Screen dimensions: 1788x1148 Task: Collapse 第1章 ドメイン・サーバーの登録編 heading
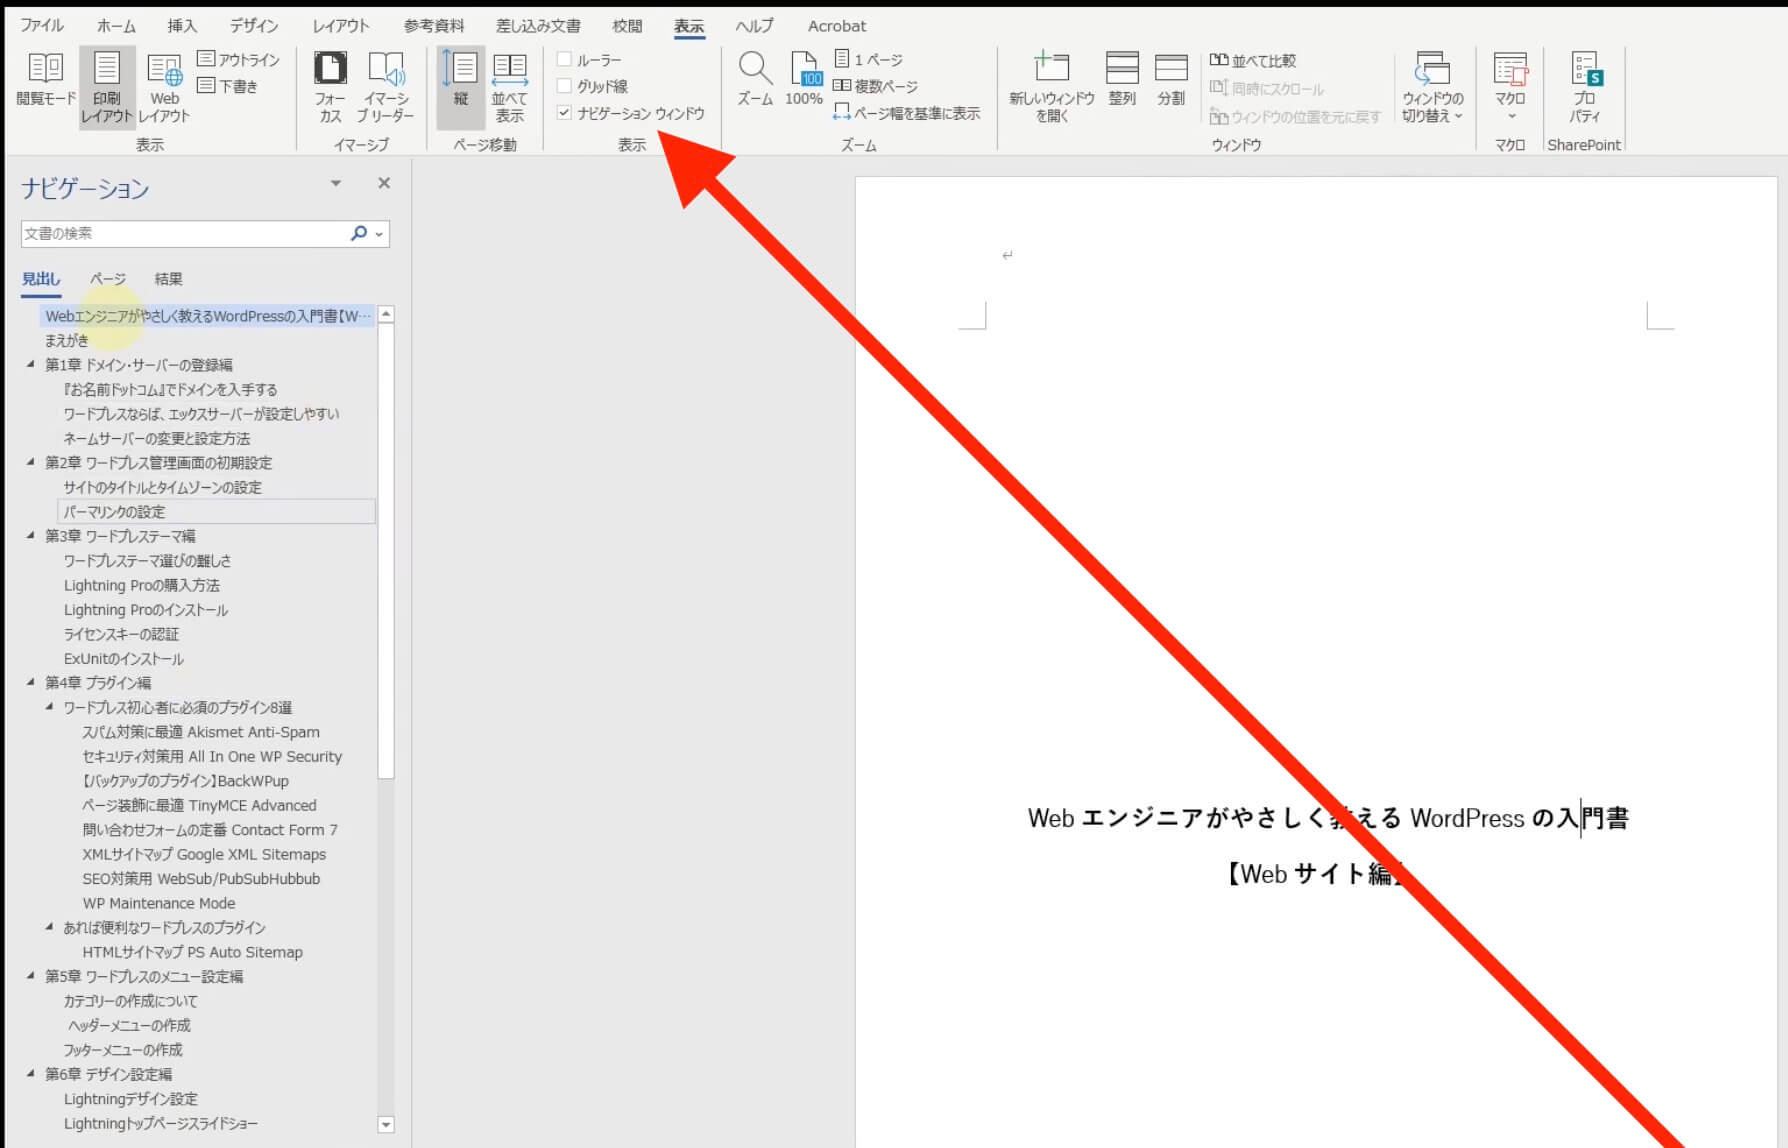[x=30, y=365]
